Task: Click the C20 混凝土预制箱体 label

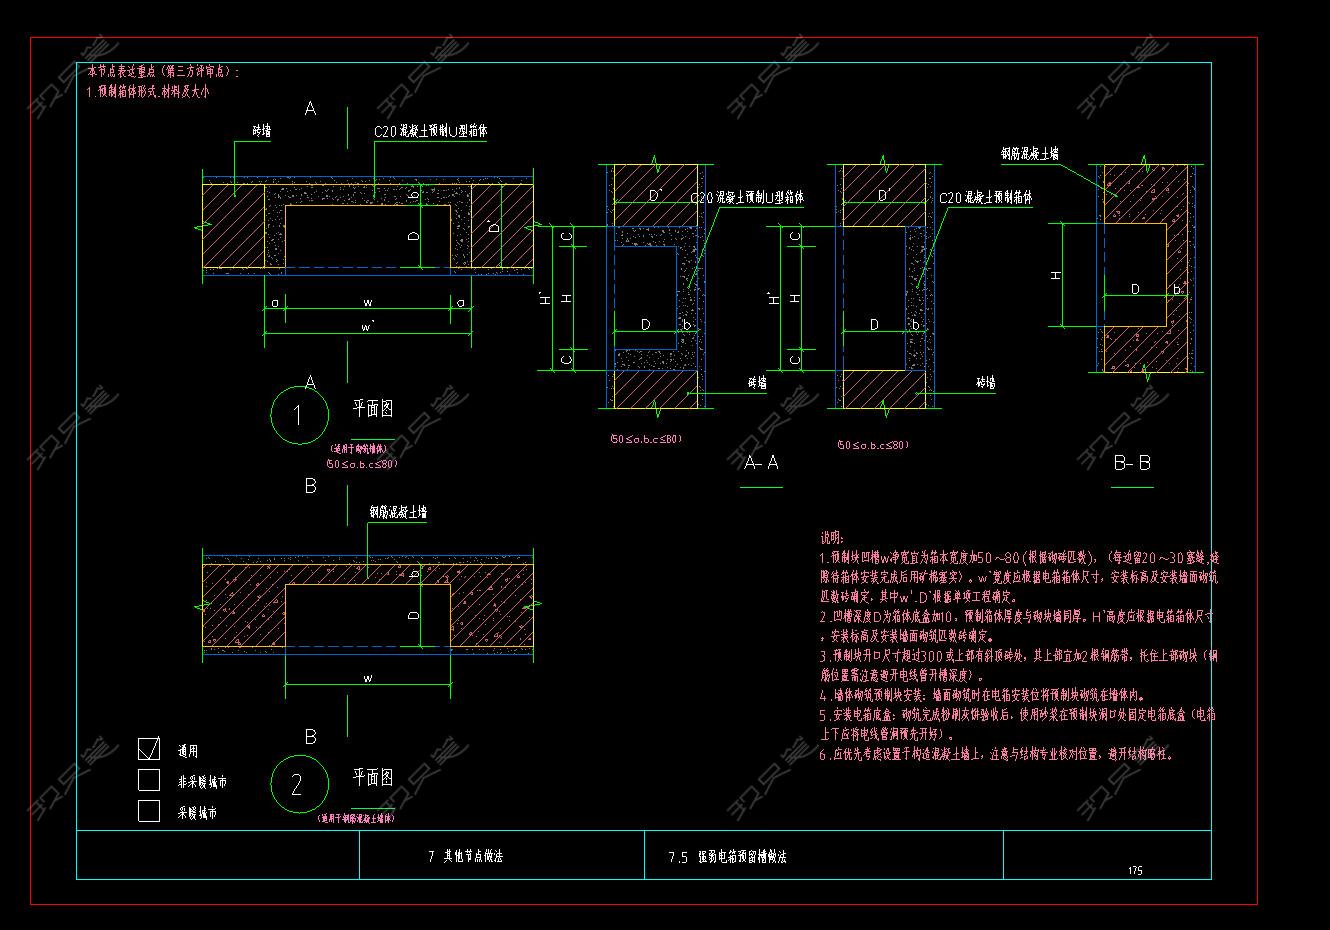Action: [x=986, y=199]
